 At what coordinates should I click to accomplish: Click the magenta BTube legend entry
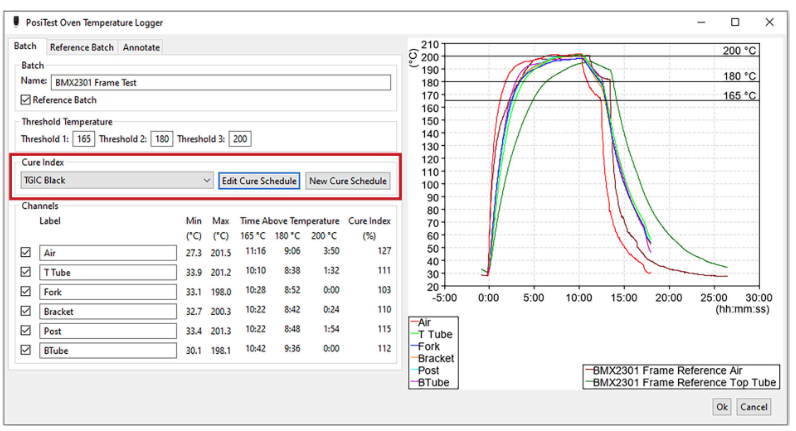[x=430, y=382]
